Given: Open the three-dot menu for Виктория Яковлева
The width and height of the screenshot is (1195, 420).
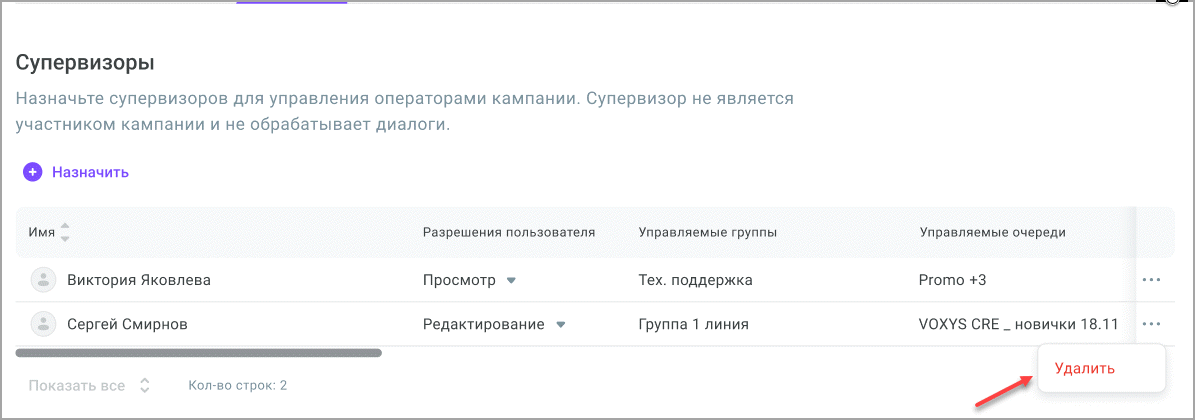Looking at the screenshot, I should 1151,280.
